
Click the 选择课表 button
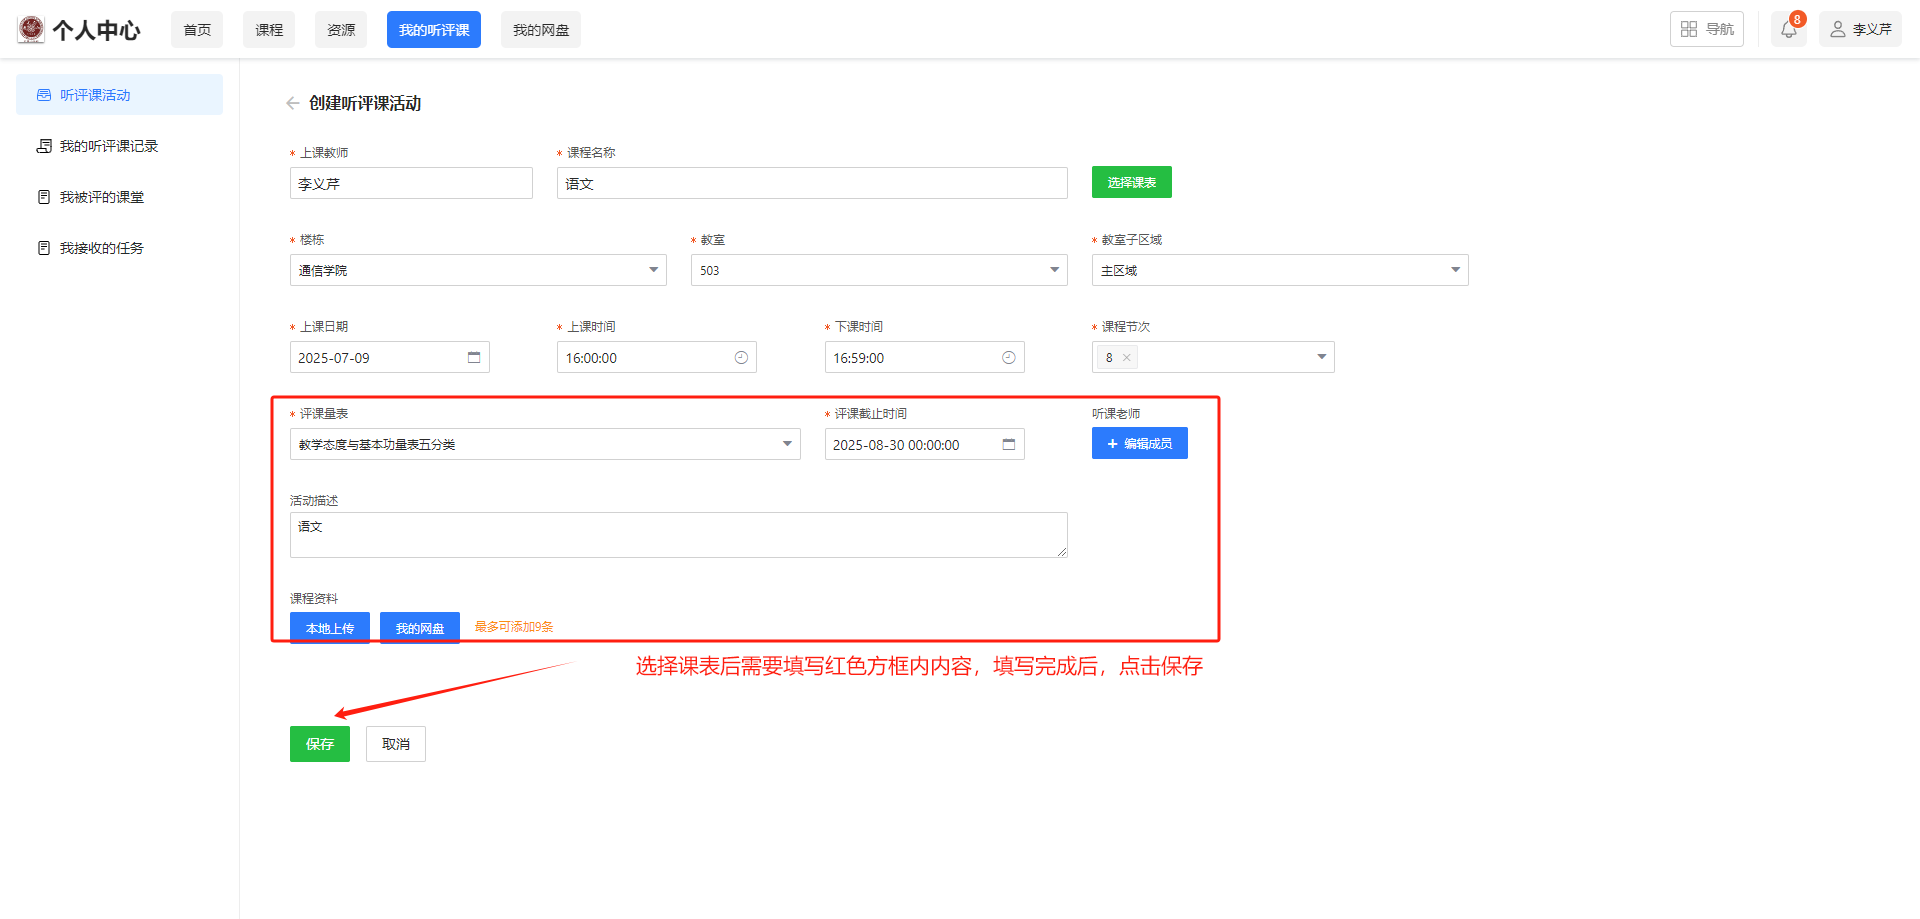tap(1131, 182)
